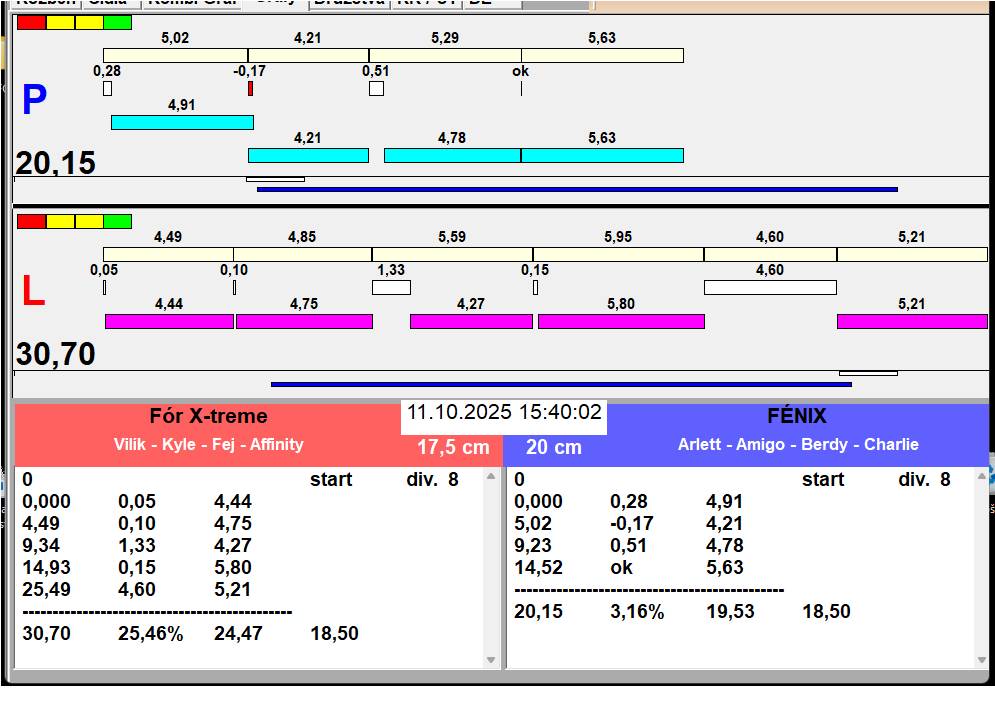Click the cream 5,95 segment in lane L
The height and width of the screenshot is (716, 995).
tap(618, 254)
